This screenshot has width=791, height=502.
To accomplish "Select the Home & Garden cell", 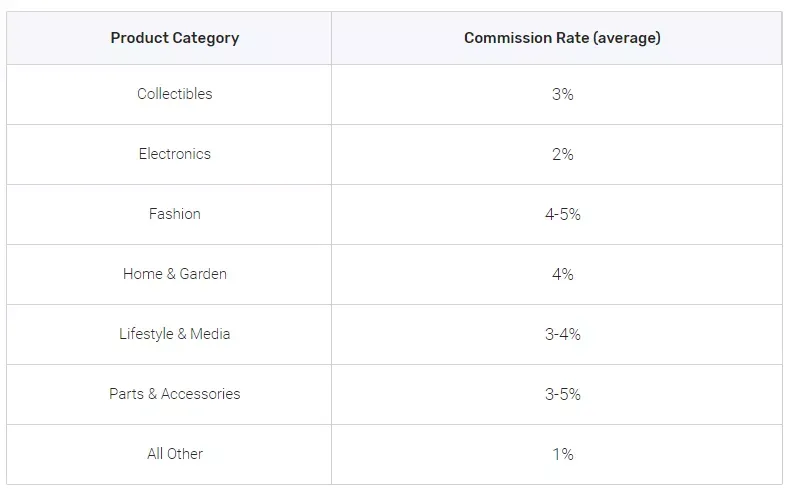I will [169, 274].
